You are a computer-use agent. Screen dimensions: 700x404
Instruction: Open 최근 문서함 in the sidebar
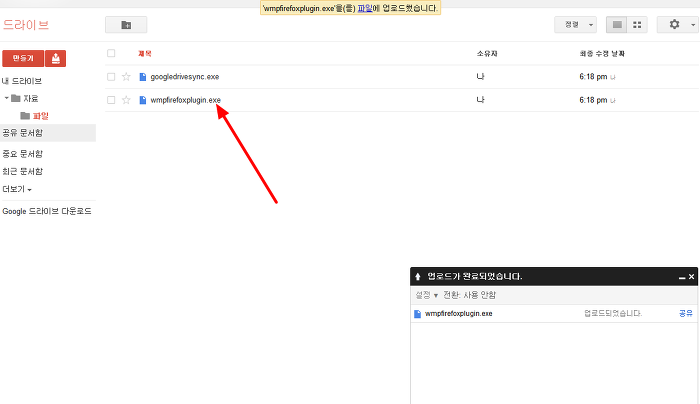pos(23,171)
